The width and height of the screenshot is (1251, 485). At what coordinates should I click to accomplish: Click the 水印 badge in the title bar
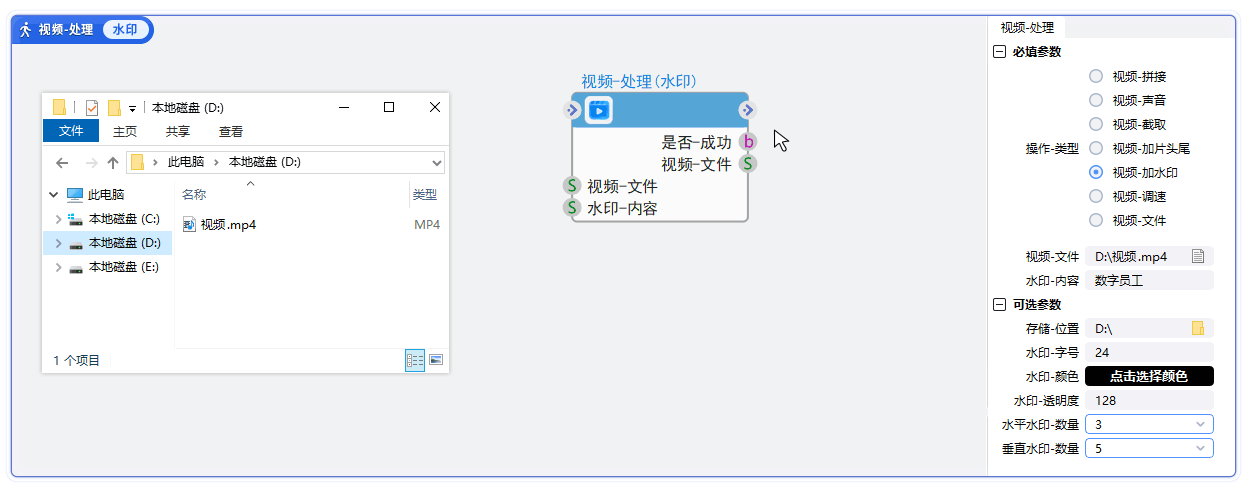[x=126, y=29]
